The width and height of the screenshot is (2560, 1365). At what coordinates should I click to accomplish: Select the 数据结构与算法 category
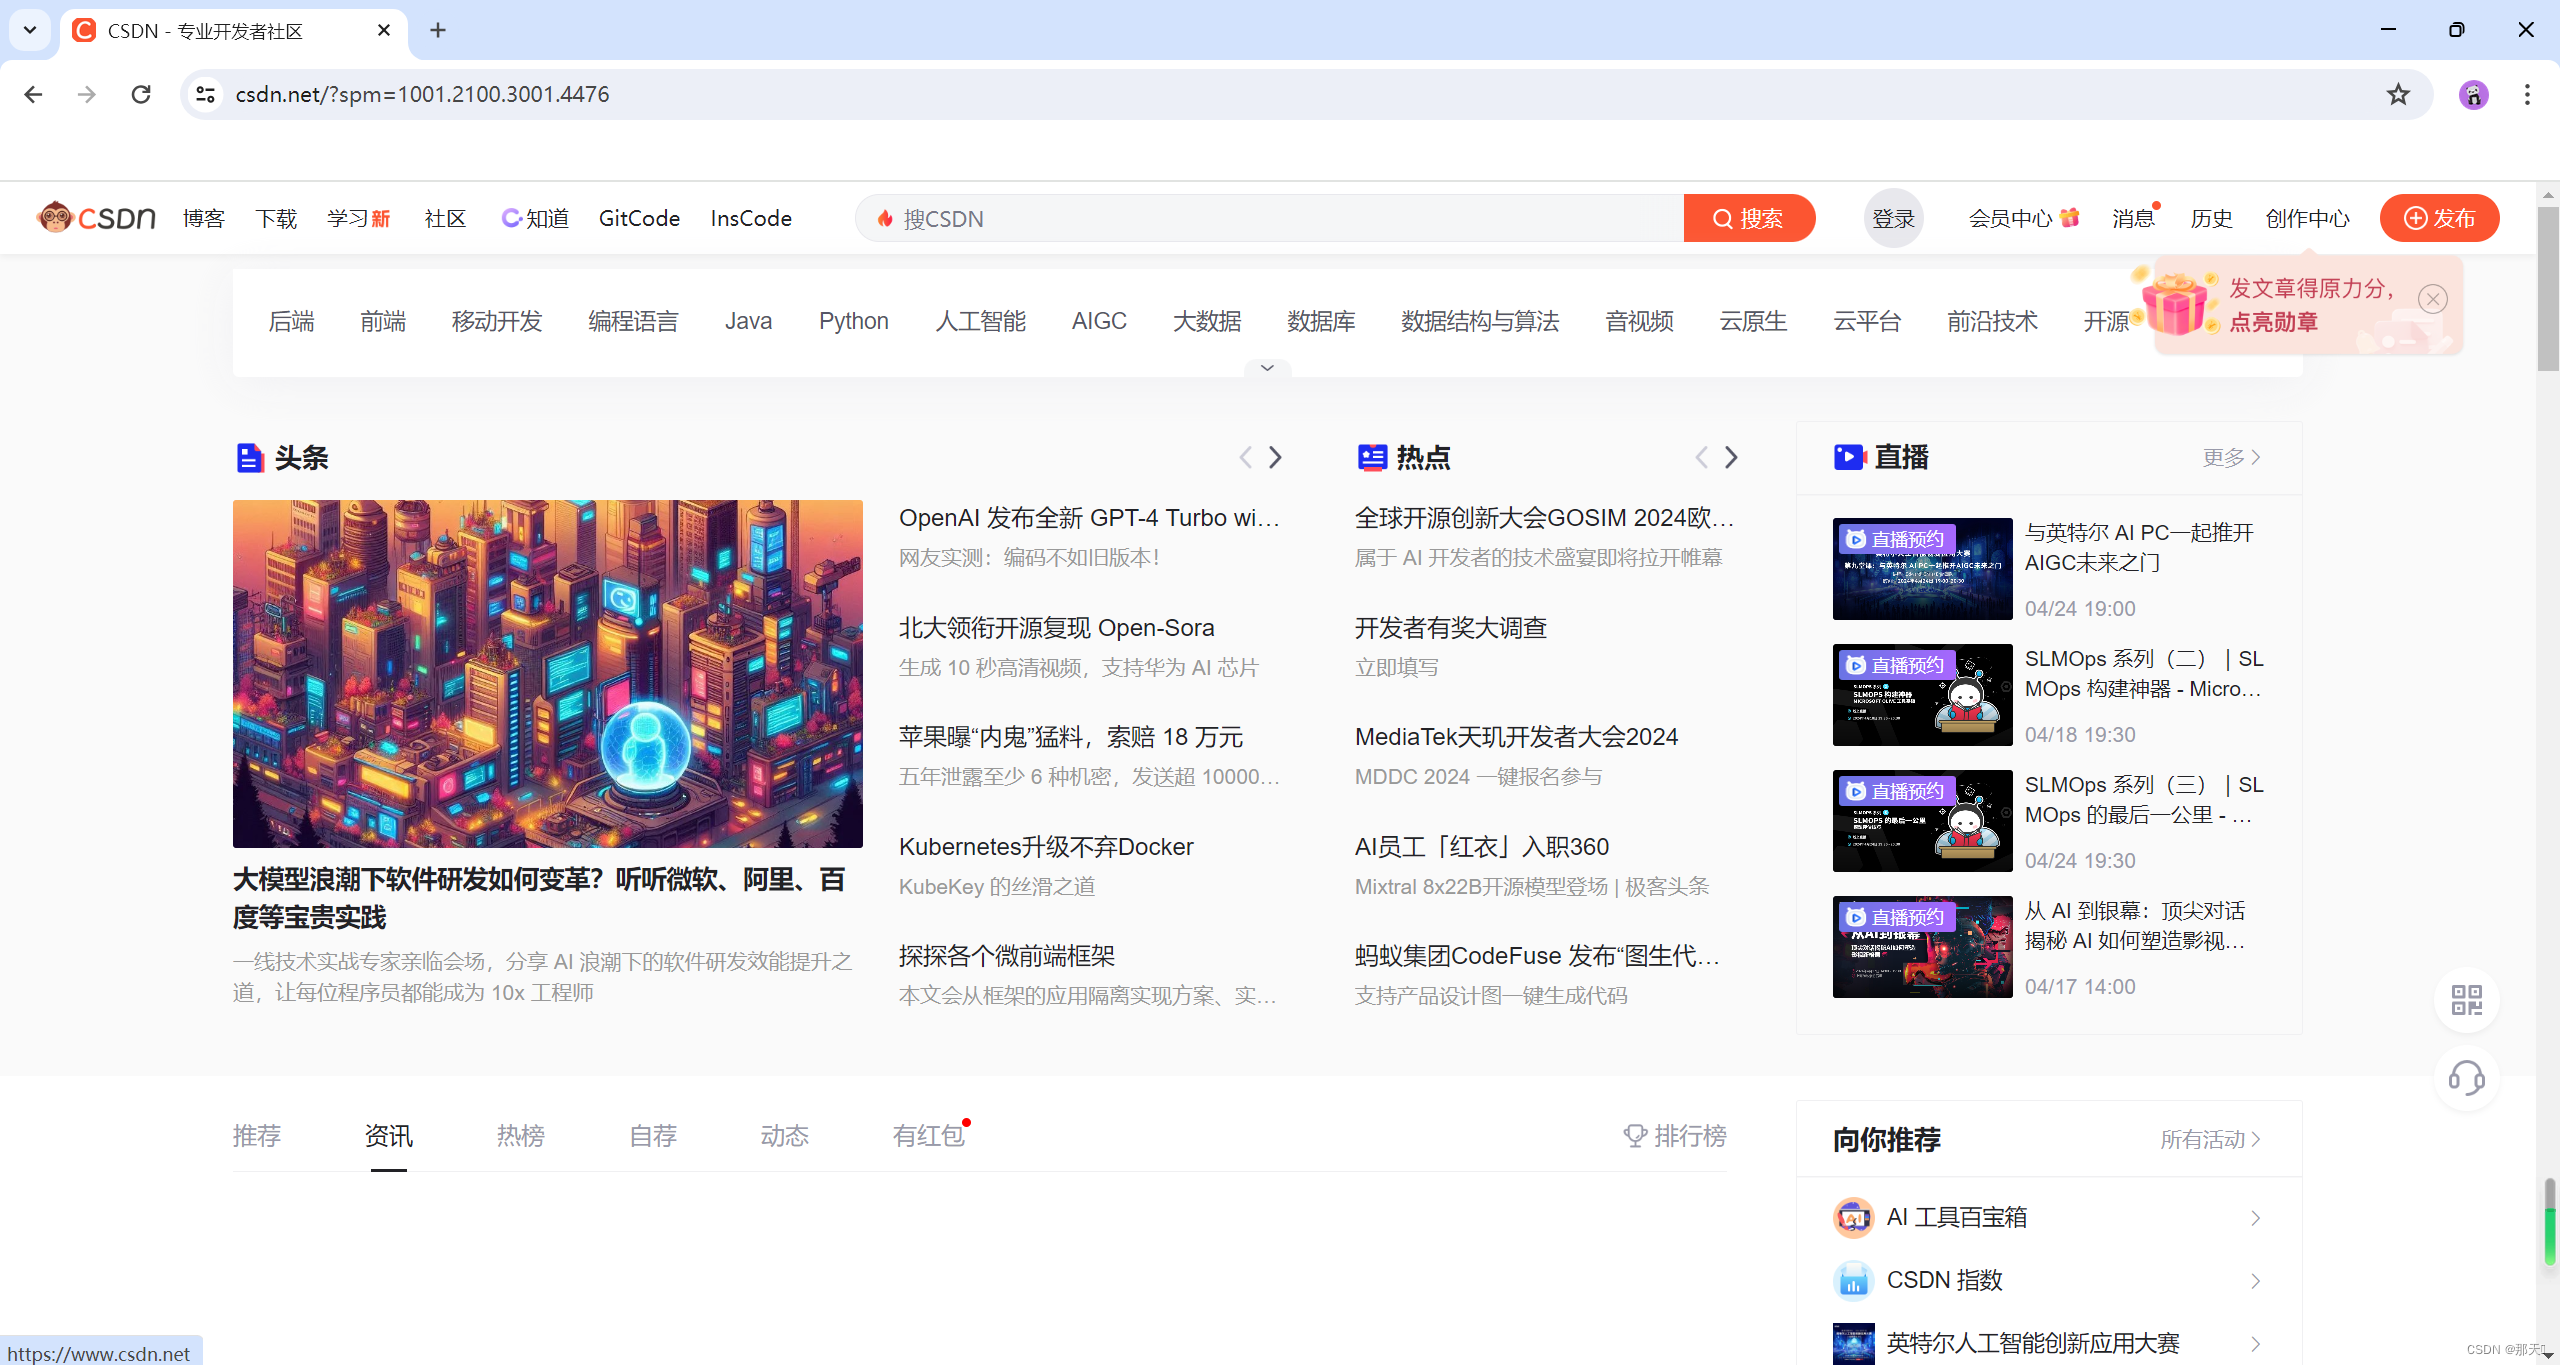pos(1480,321)
